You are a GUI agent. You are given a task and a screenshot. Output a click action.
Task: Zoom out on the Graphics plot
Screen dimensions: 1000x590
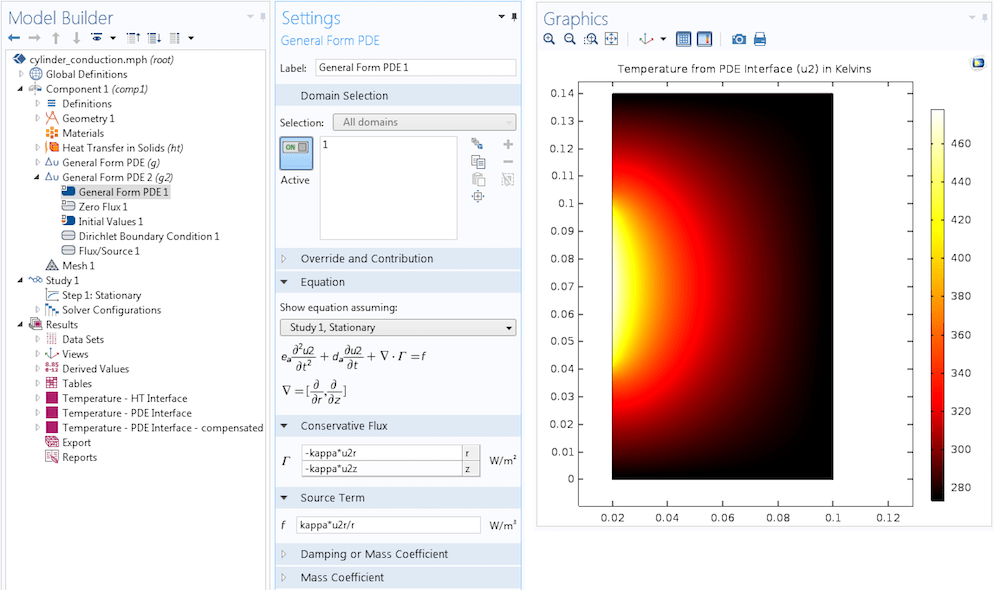pyautogui.click(x=570, y=40)
